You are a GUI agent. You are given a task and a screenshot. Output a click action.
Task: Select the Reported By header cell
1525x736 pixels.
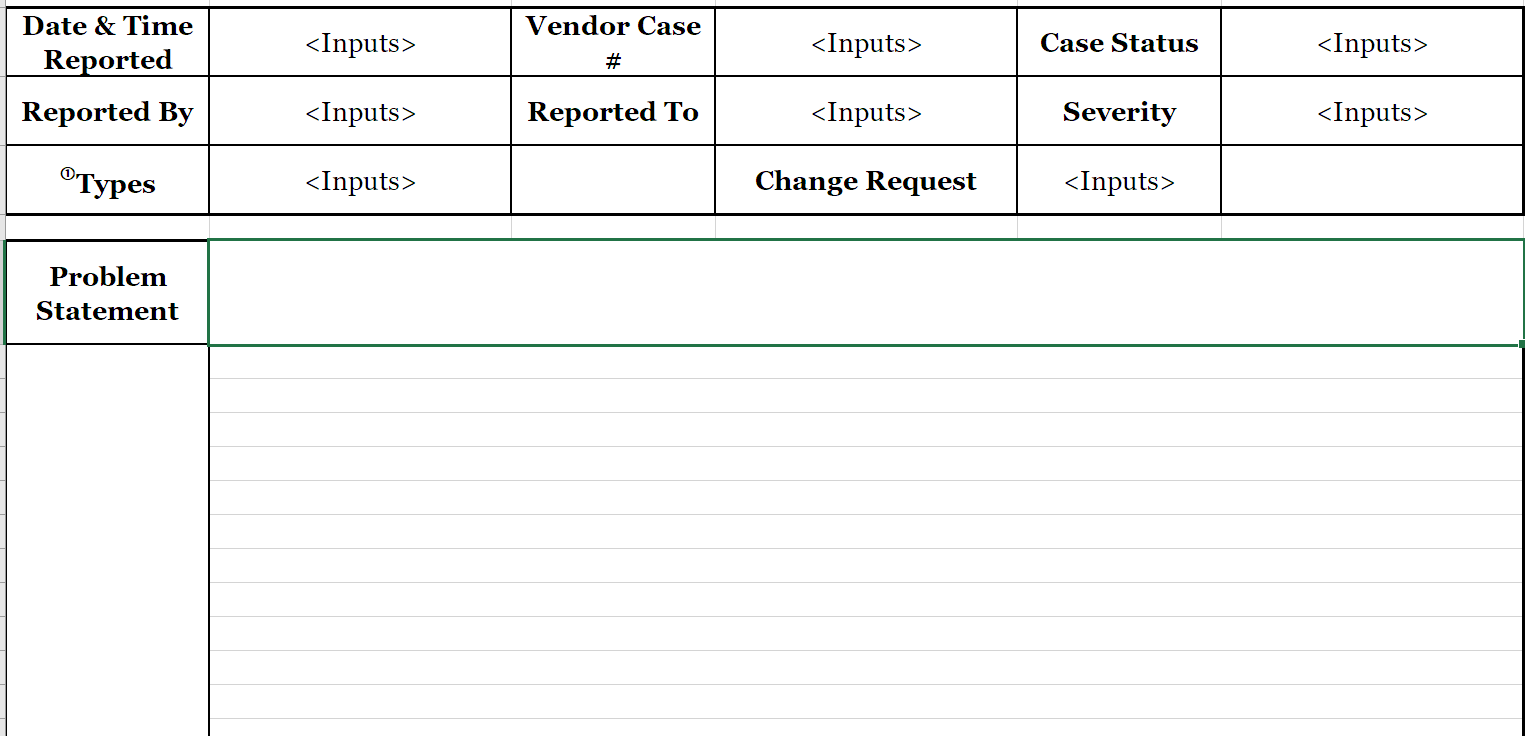click(106, 112)
